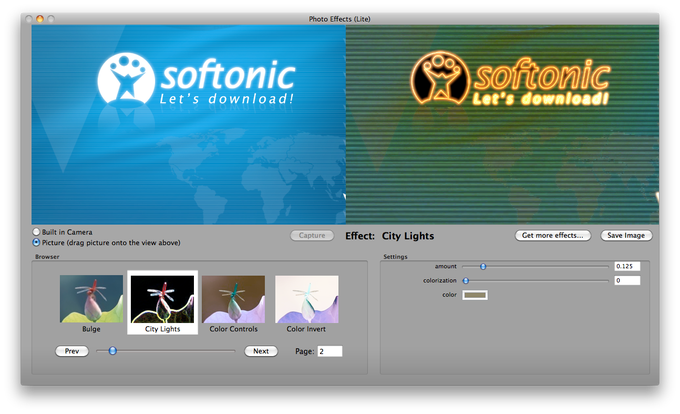The image size is (680, 414).
Task: Go to previous page with Prev
Action: [72, 351]
